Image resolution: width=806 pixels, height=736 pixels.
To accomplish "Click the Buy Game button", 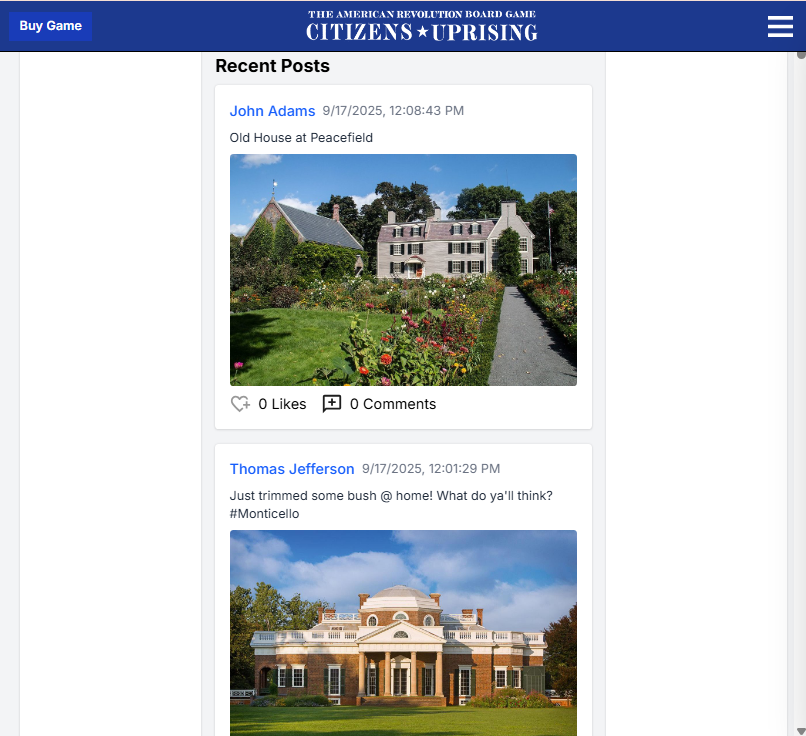I will pyautogui.click(x=50, y=26).
